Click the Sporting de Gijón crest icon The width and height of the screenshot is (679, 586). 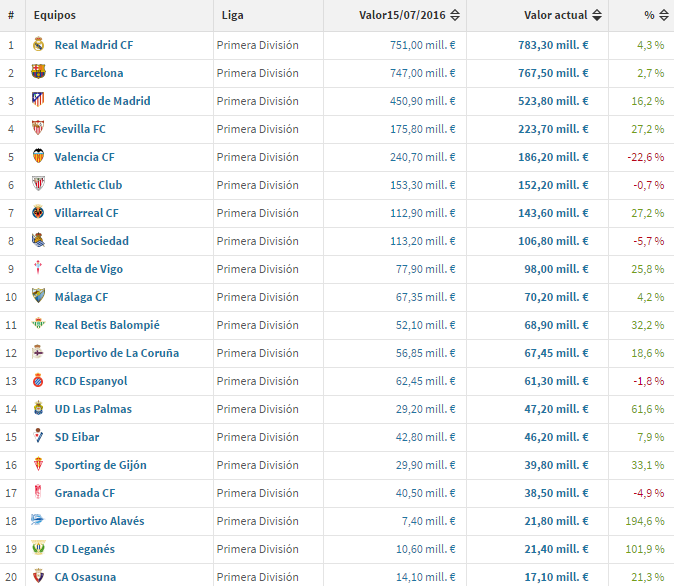pyautogui.click(x=39, y=464)
